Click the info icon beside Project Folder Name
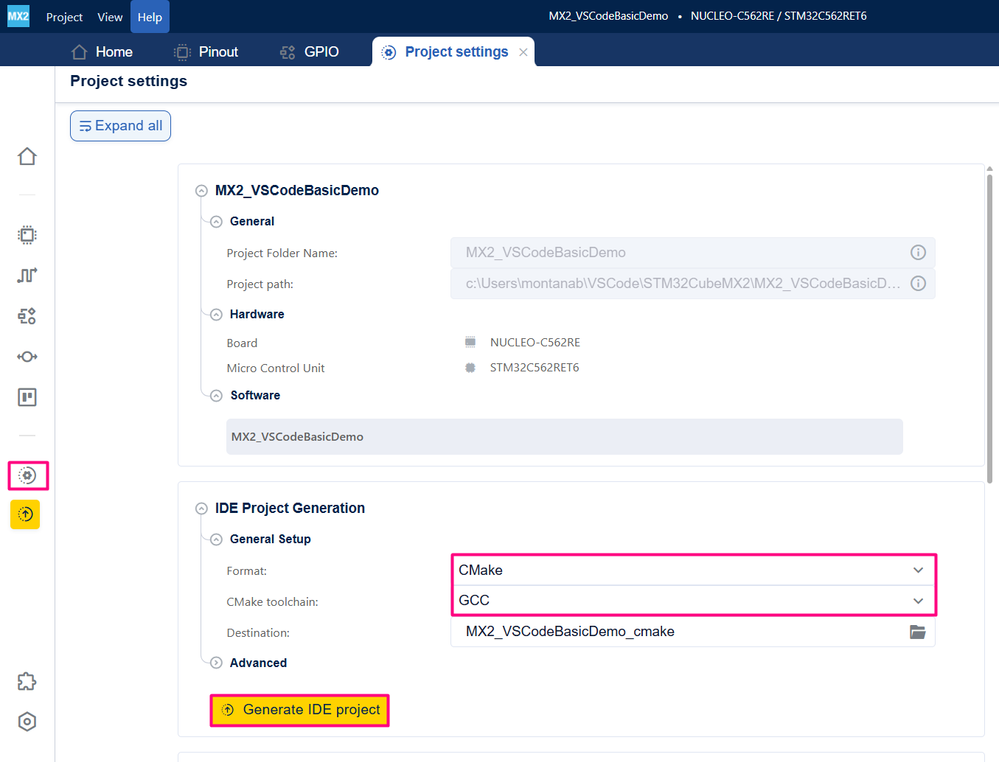 (x=917, y=252)
